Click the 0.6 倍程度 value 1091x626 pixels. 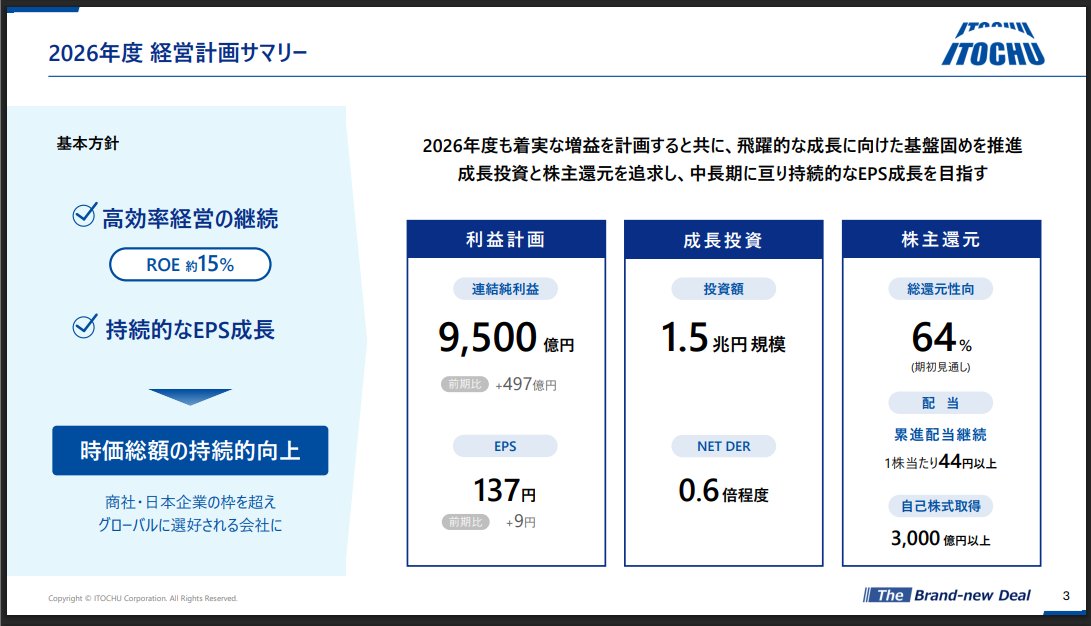(724, 491)
